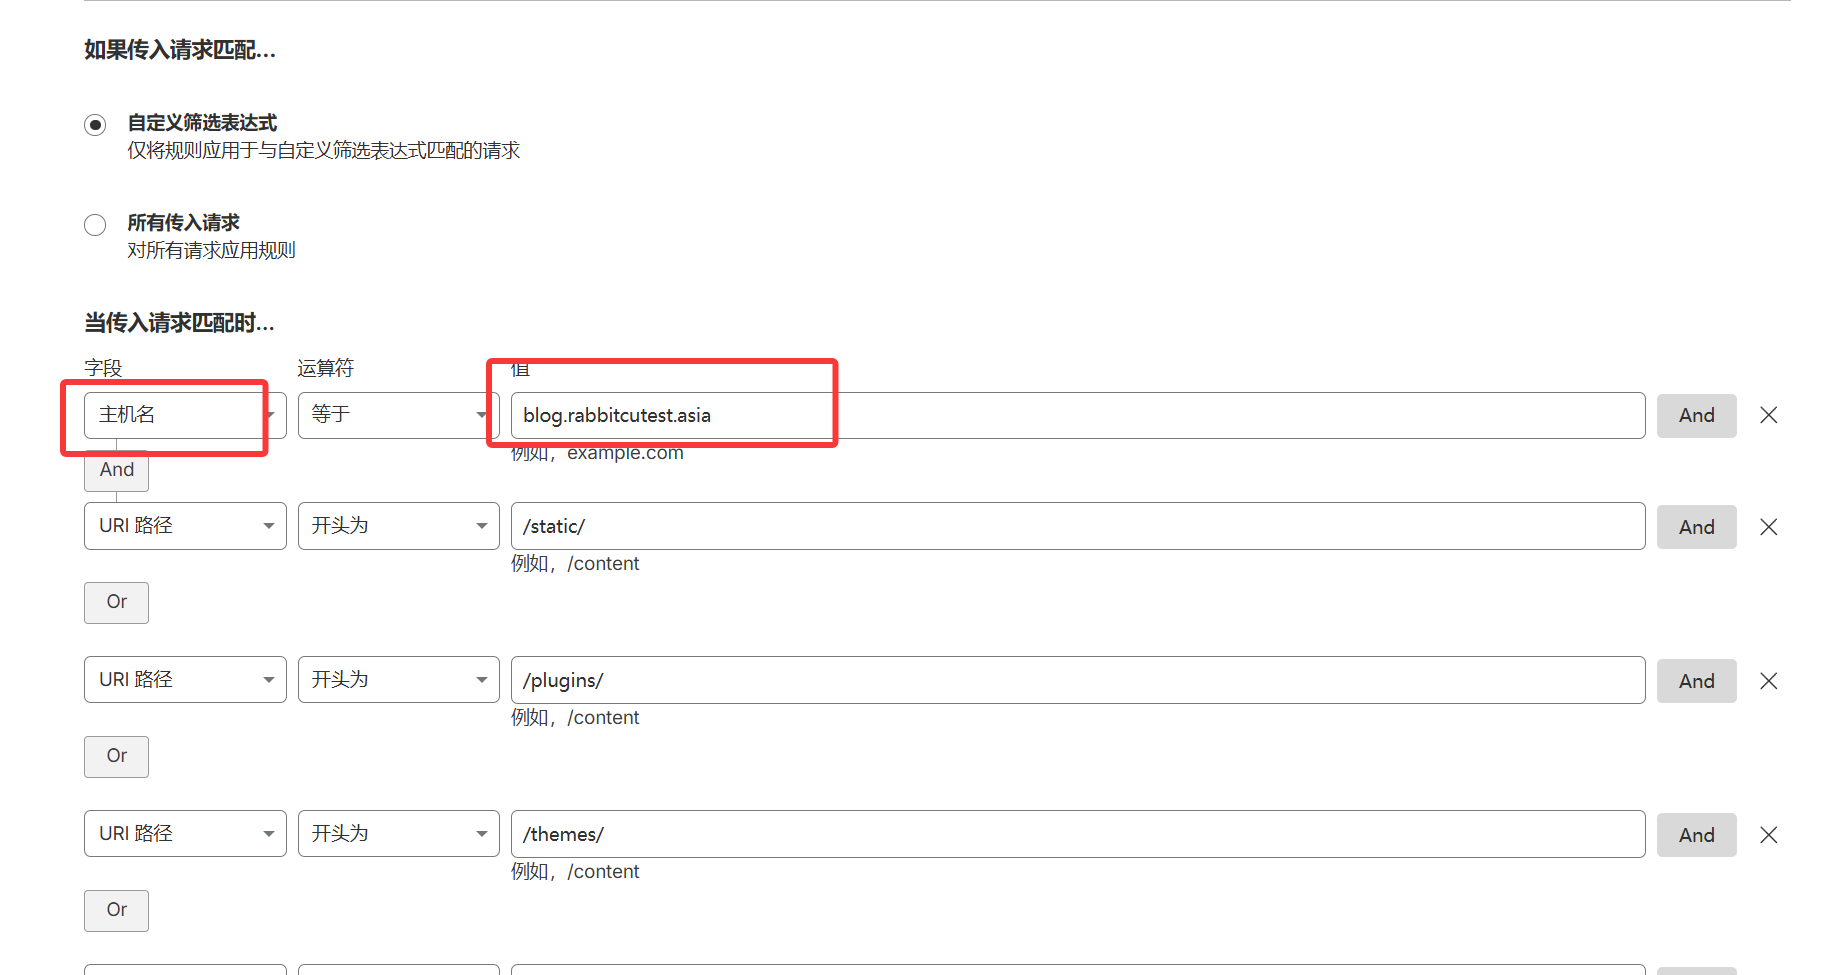Edit the blog.rabbitcutest.asia value field
Image resolution: width=1833 pixels, height=975 pixels.
(x=1076, y=415)
